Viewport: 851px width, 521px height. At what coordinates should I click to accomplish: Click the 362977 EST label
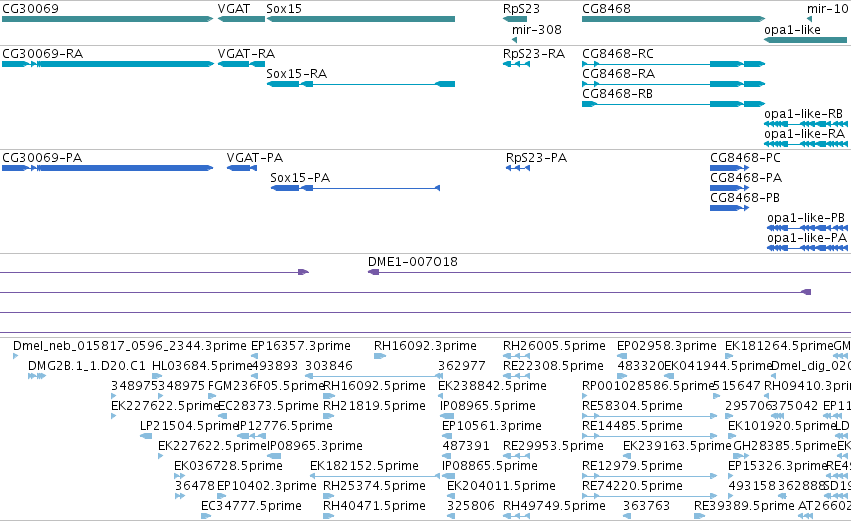point(462,366)
